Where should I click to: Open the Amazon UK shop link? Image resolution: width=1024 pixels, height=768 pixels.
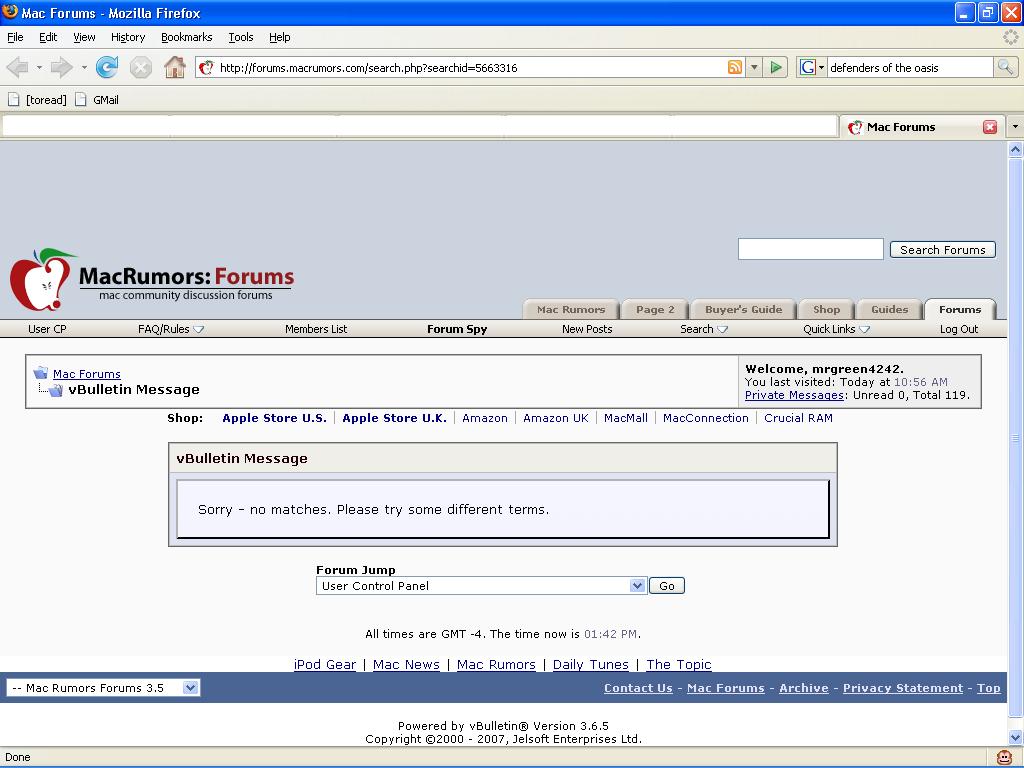[x=556, y=418]
